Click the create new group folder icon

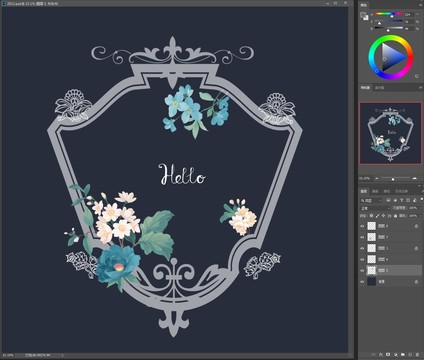point(403,354)
